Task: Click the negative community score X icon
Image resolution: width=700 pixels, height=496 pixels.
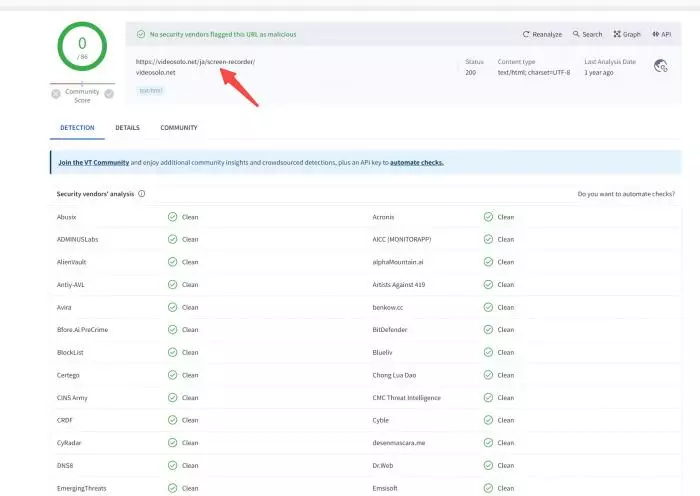Action: 56,94
